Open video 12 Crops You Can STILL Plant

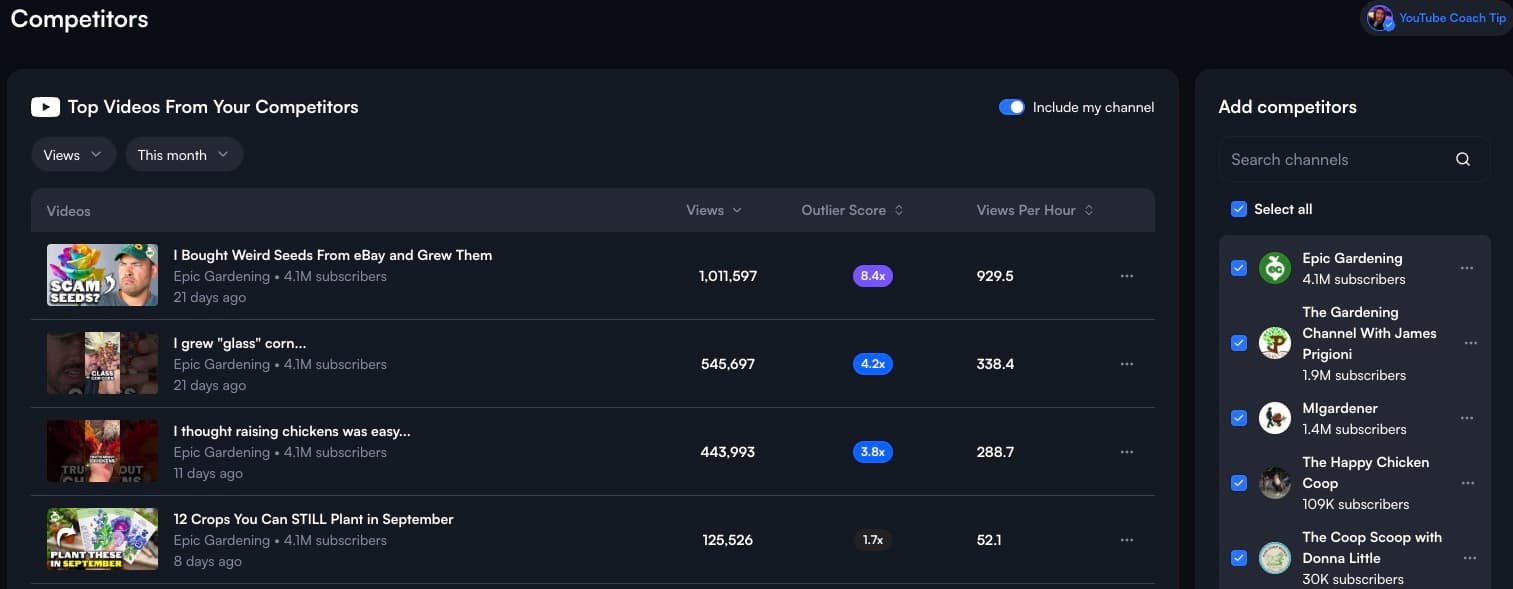313,519
